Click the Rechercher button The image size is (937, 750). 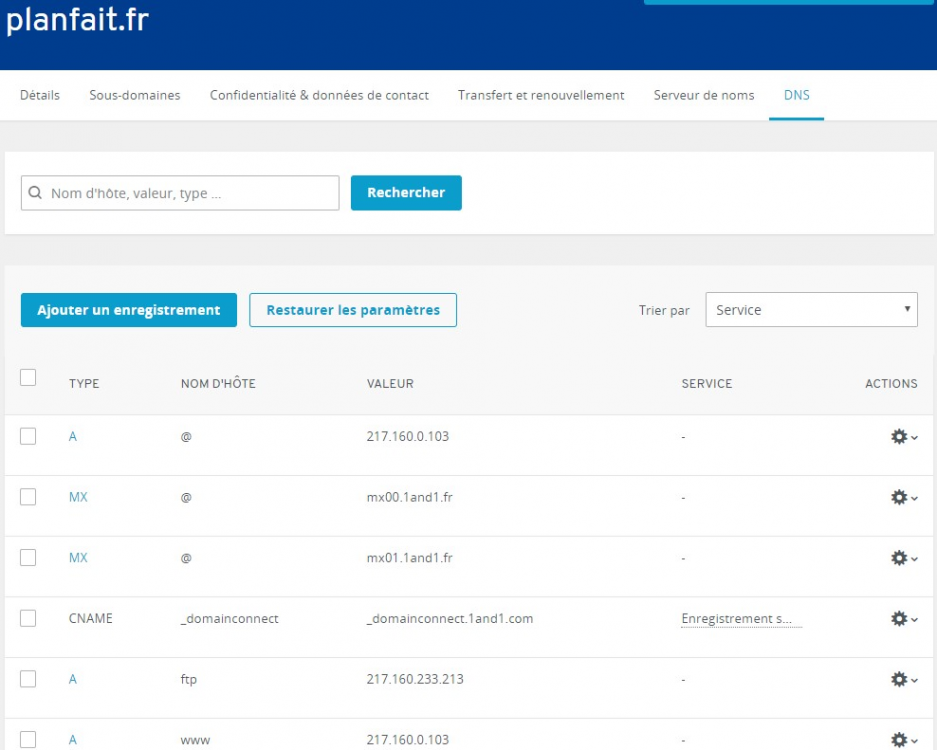(406, 193)
